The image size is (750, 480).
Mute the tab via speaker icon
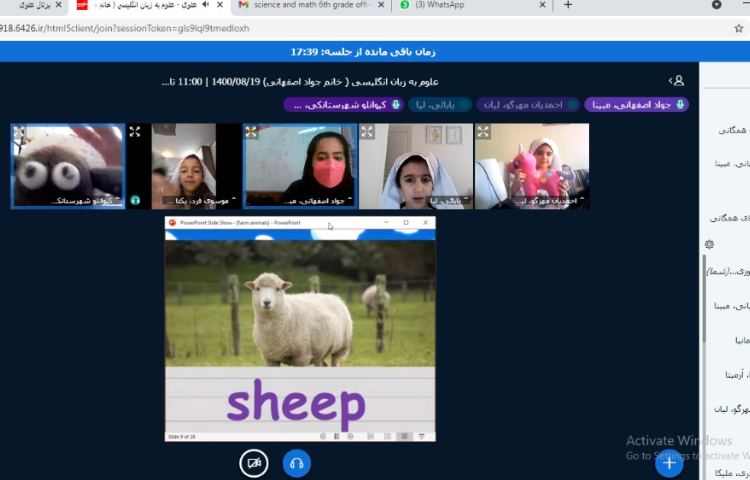(x=206, y=4)
